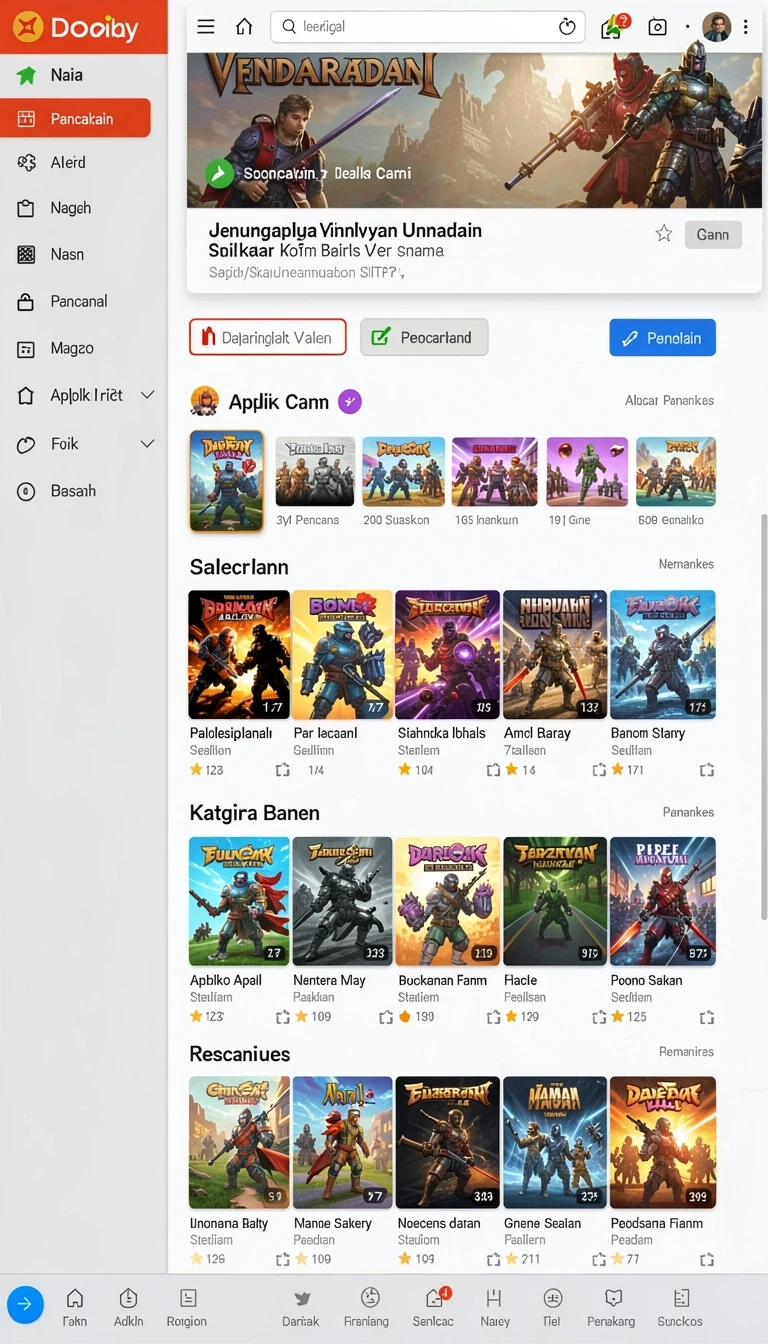
Task: Switch to the Adkln bottom tab
Action: (128, 1307)
